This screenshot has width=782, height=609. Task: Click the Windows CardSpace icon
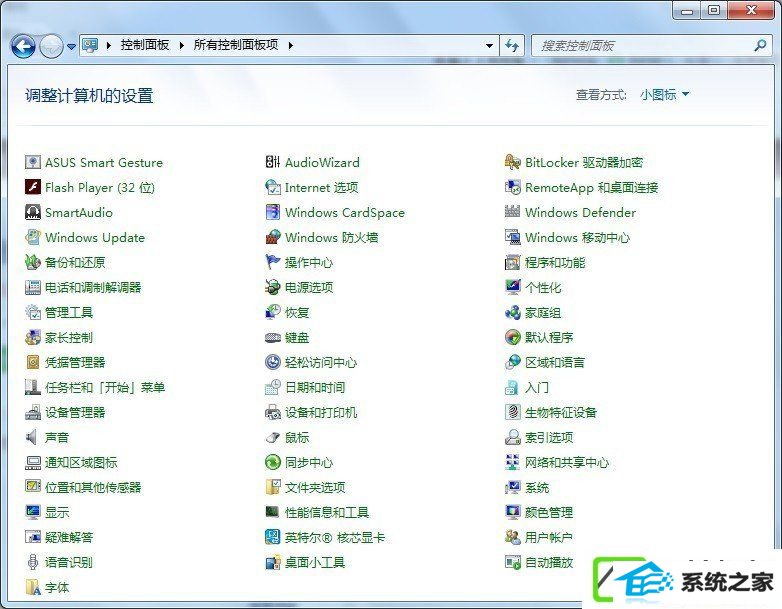tap(273, 212)
